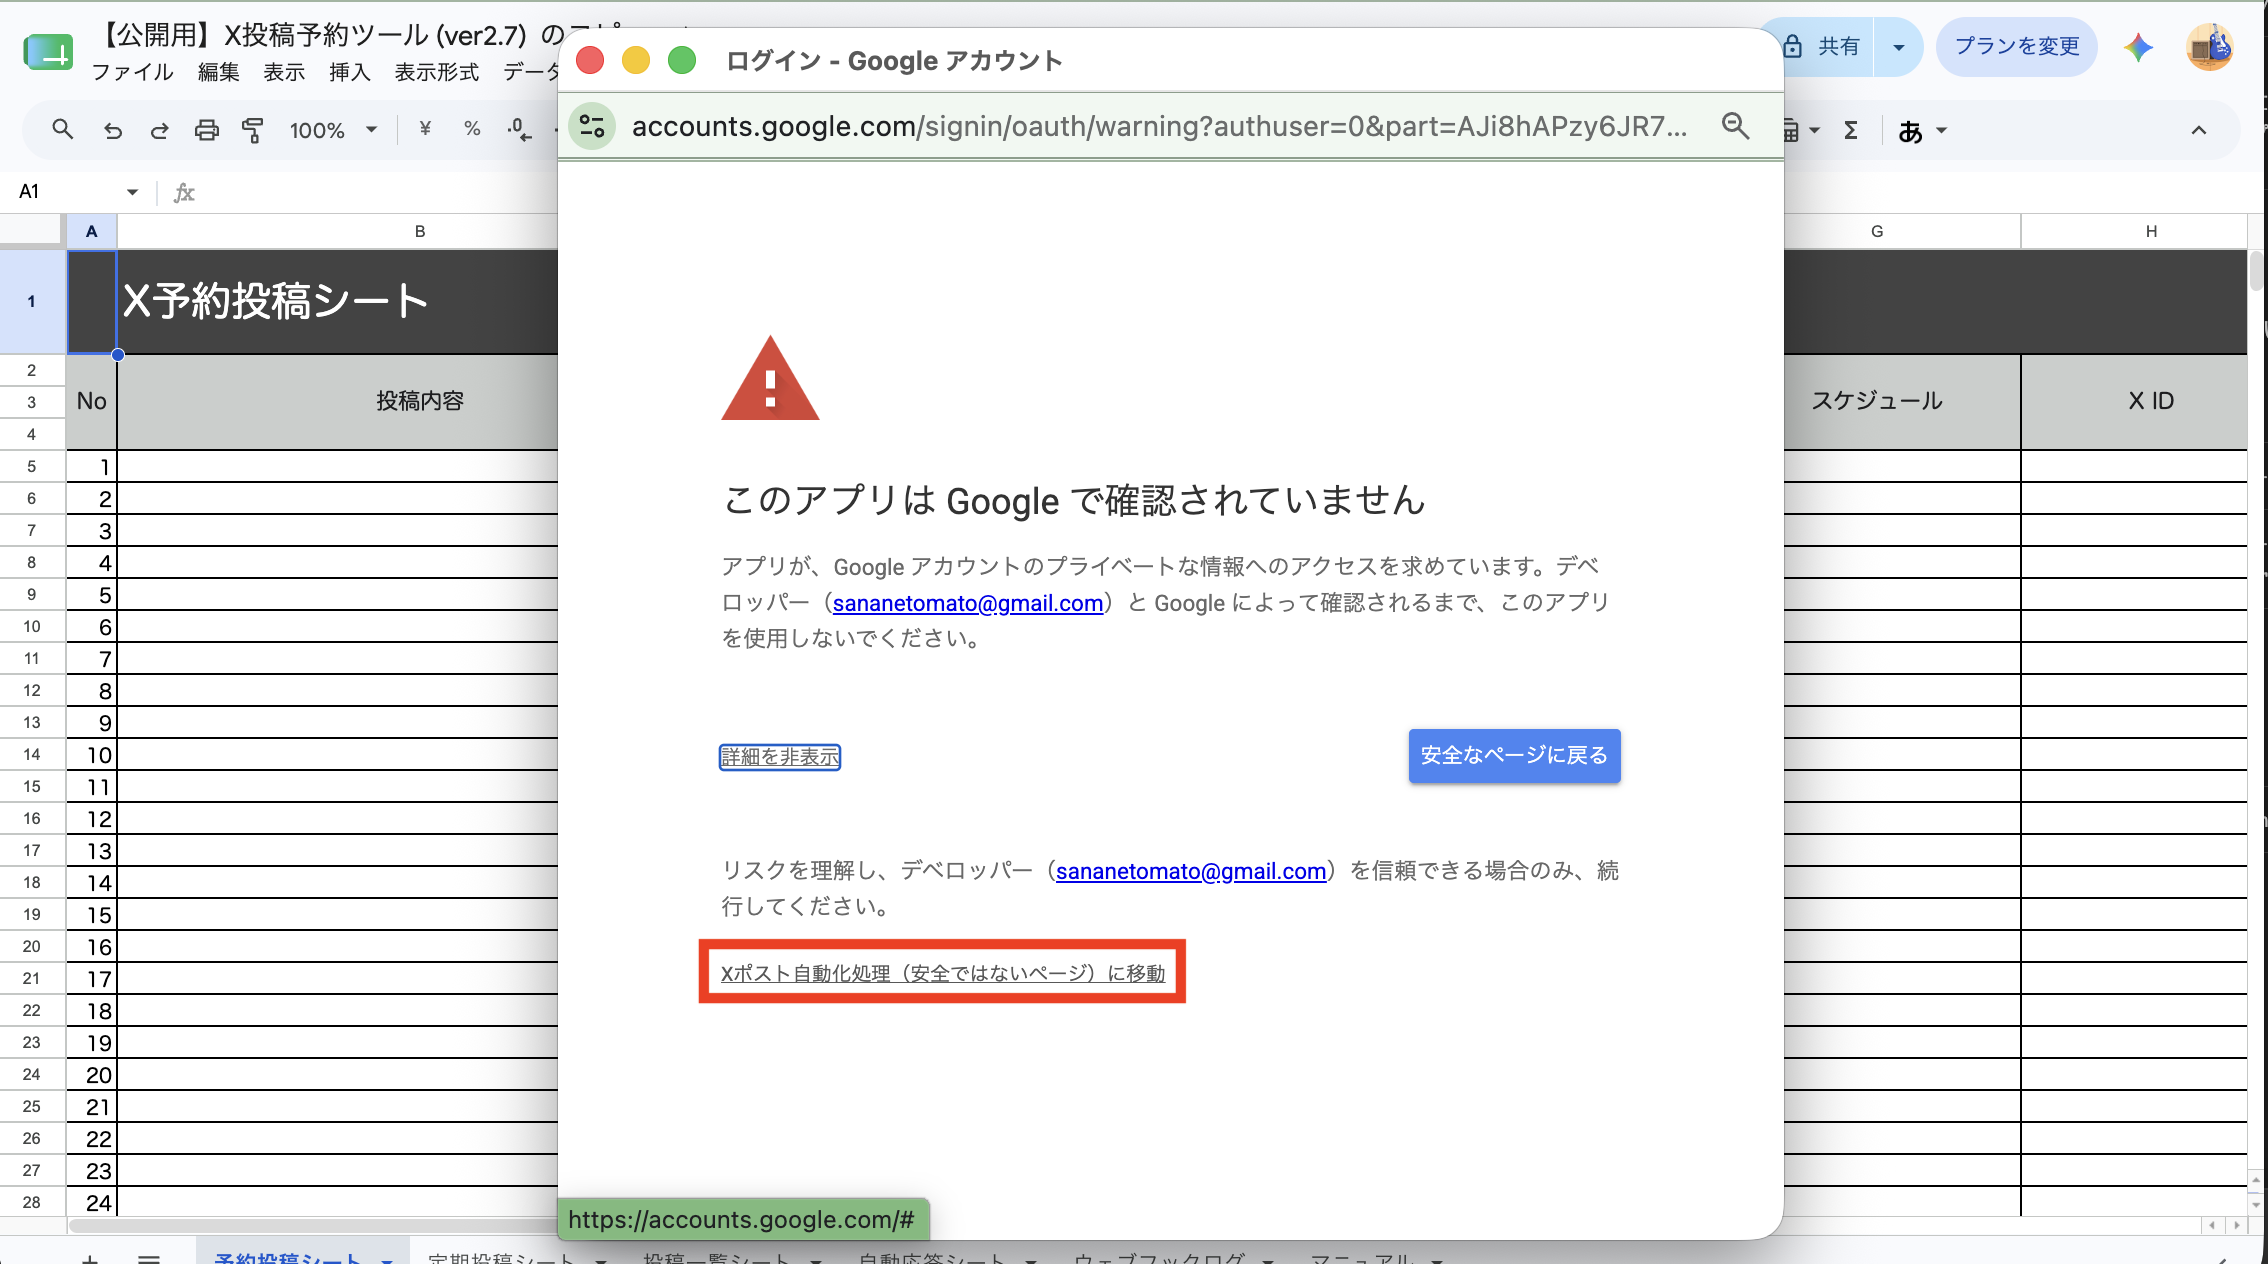Click the cell containing number 24
Viewport: 2268px width, 1264px height.
point(91,1203)
